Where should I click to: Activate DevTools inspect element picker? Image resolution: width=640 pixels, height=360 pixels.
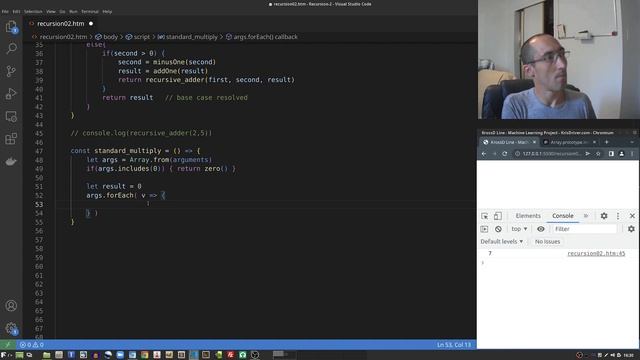484,216
